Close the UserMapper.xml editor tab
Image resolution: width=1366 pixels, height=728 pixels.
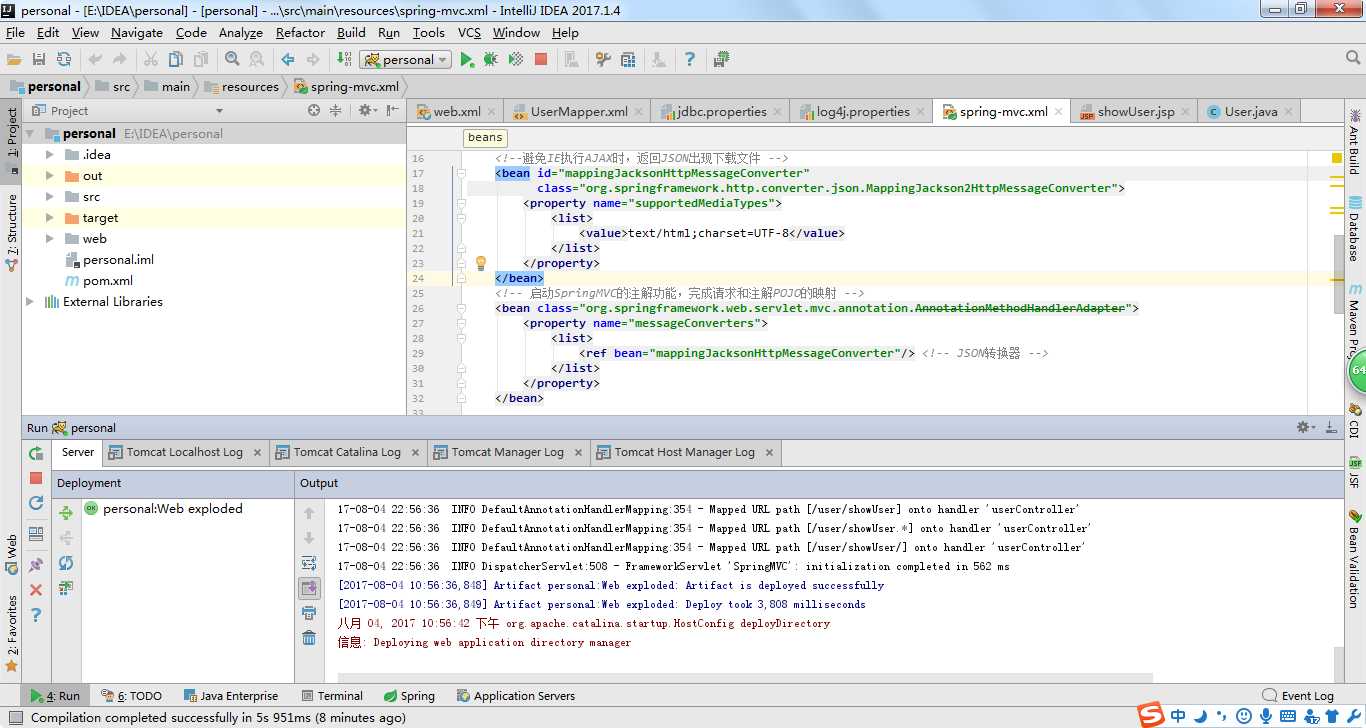640,113
